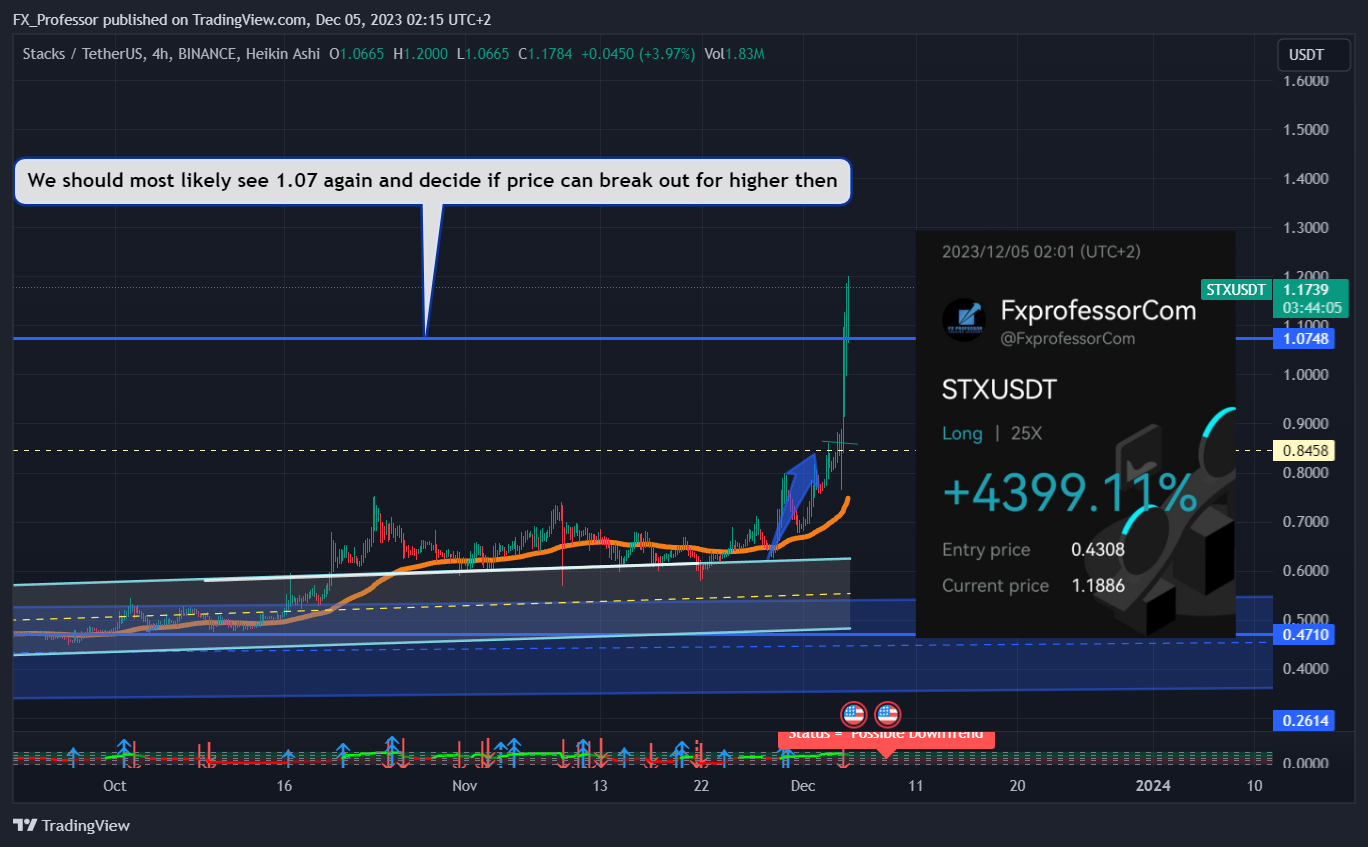This screenshot has width=1368, height=847.
Task: Click the blue 1.0748 price level label
Action: (1305, 340)
